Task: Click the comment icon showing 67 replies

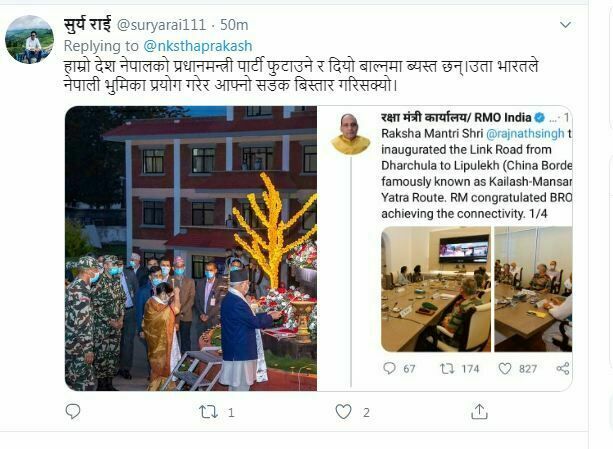Action: coord(389,368)
